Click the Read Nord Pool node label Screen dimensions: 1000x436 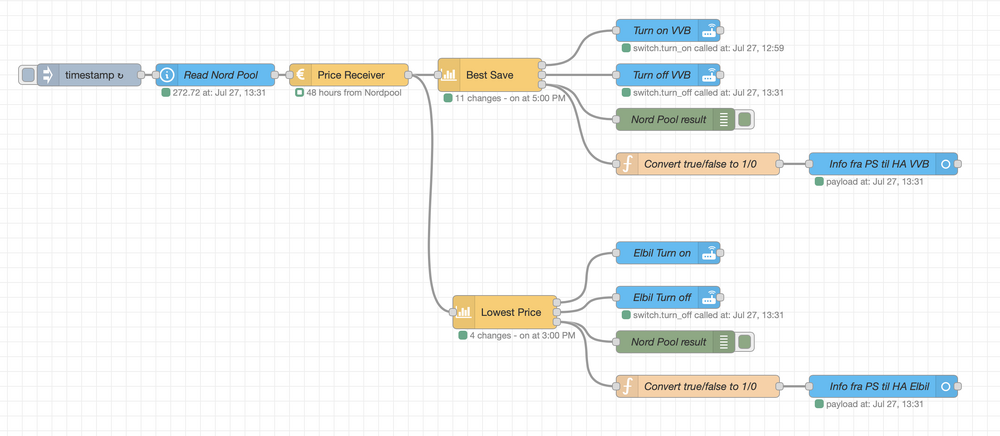[x=221, y=75]
